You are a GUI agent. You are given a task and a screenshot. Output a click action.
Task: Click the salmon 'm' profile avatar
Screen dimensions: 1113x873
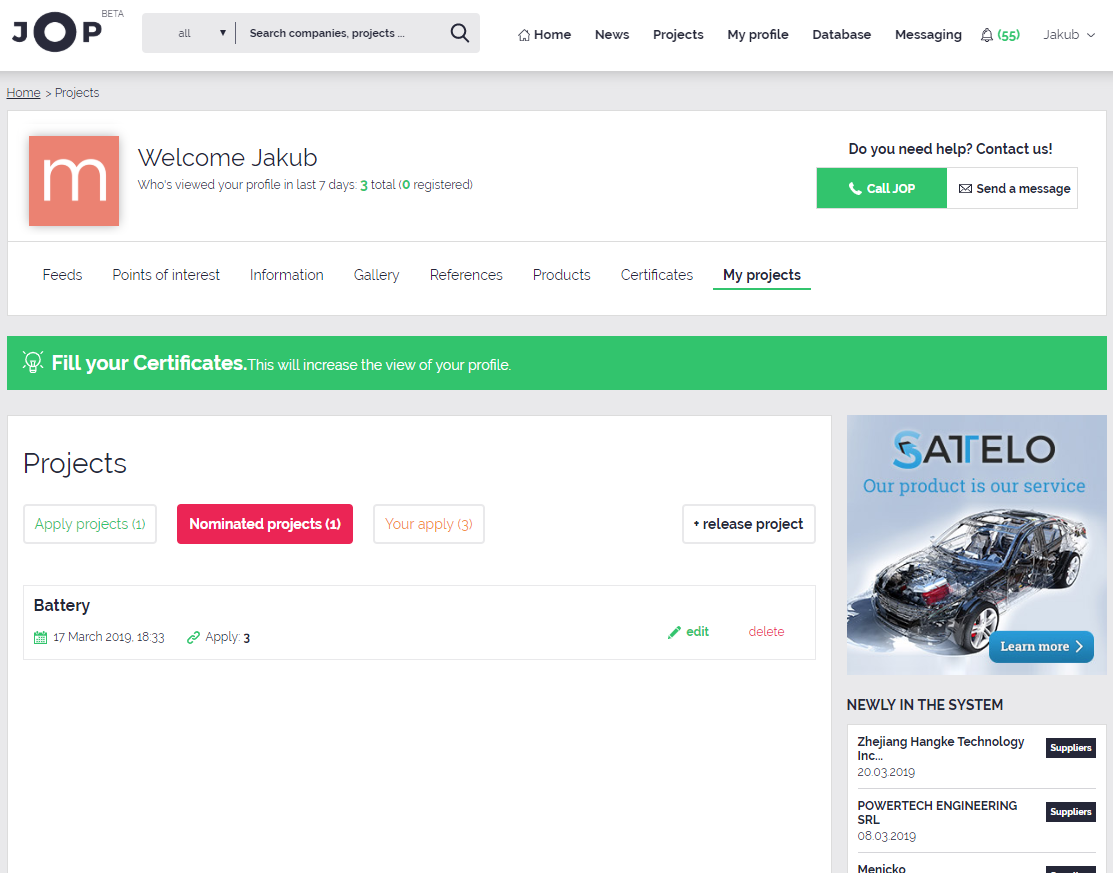tap(74, 181)
